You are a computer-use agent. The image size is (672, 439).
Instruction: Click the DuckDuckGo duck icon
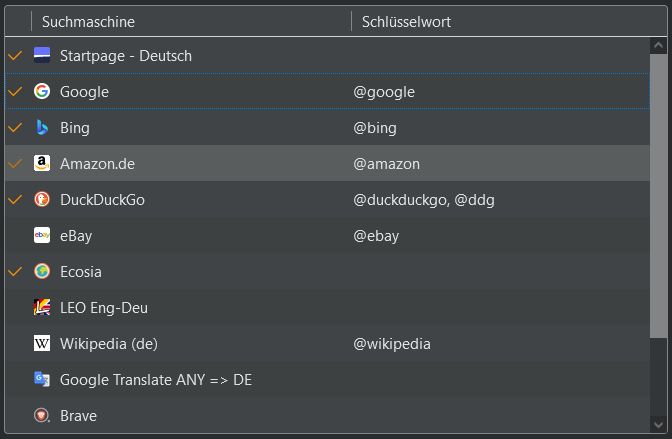click(x=42, y=199)
